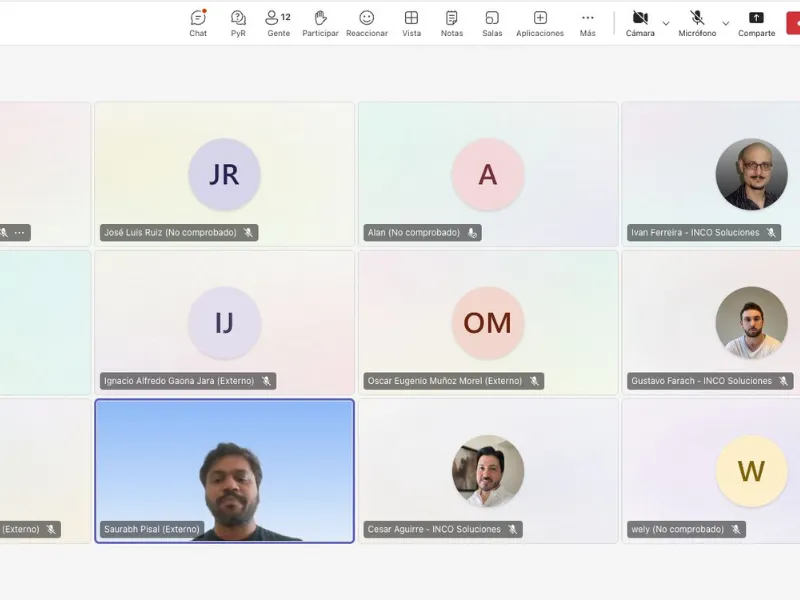The image size is (800, 600).
Task: Toggle the Micrófono mute state
Action: [x=697, y=23]
